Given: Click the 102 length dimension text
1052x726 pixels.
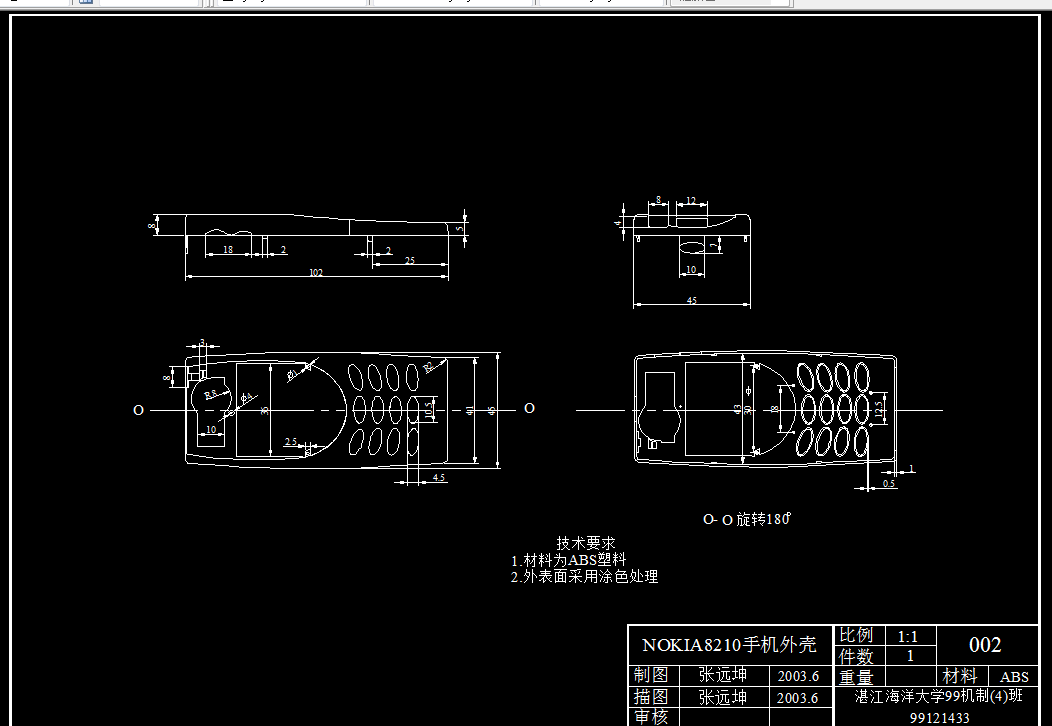Looking at the screenshot, I should pos(316,272).
